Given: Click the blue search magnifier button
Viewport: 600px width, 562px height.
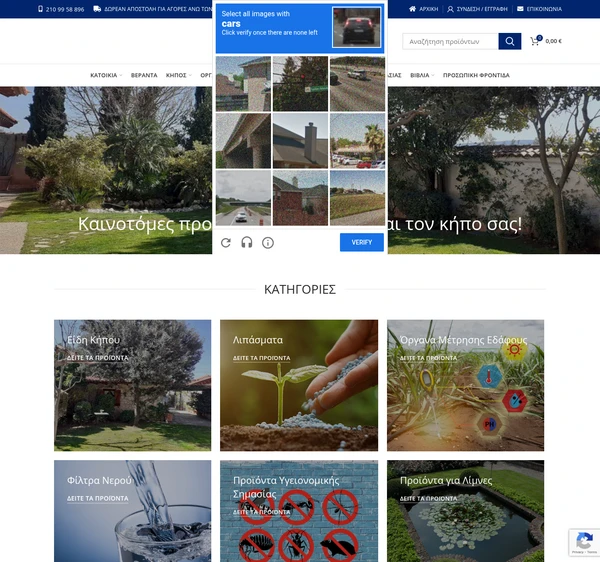Looking at the screenshot, I should pyautogui.click(x=510, y=41).
